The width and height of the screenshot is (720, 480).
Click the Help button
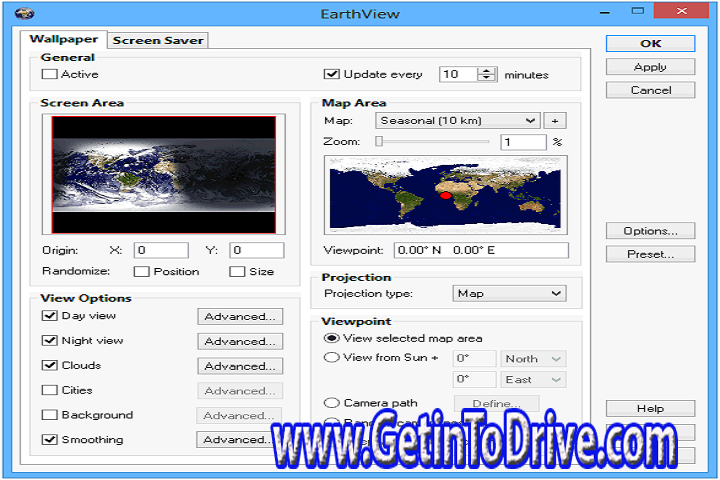tap(651, 409)
